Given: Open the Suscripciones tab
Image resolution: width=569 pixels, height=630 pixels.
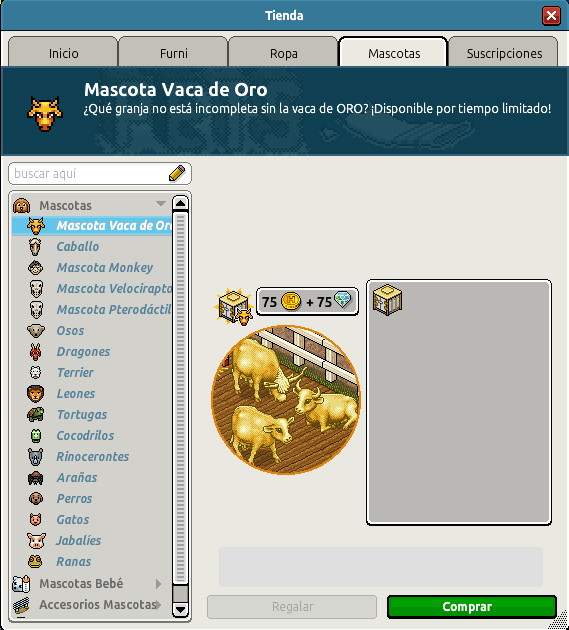Looking at the screenshot, I should (504, 52).
